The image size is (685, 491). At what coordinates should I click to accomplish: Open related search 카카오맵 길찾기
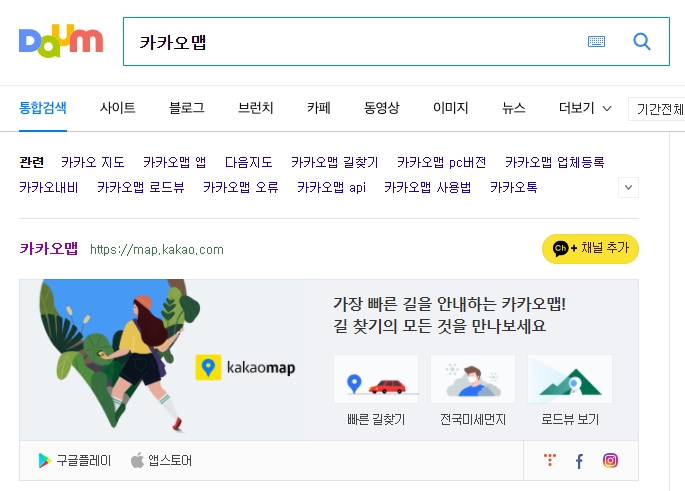point(335,163)
